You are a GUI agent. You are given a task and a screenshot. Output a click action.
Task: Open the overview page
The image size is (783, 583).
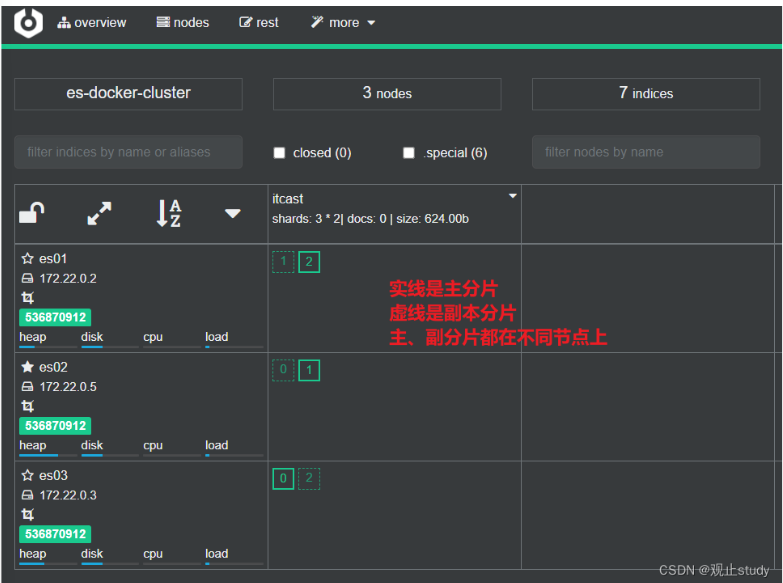coord(91,22)
